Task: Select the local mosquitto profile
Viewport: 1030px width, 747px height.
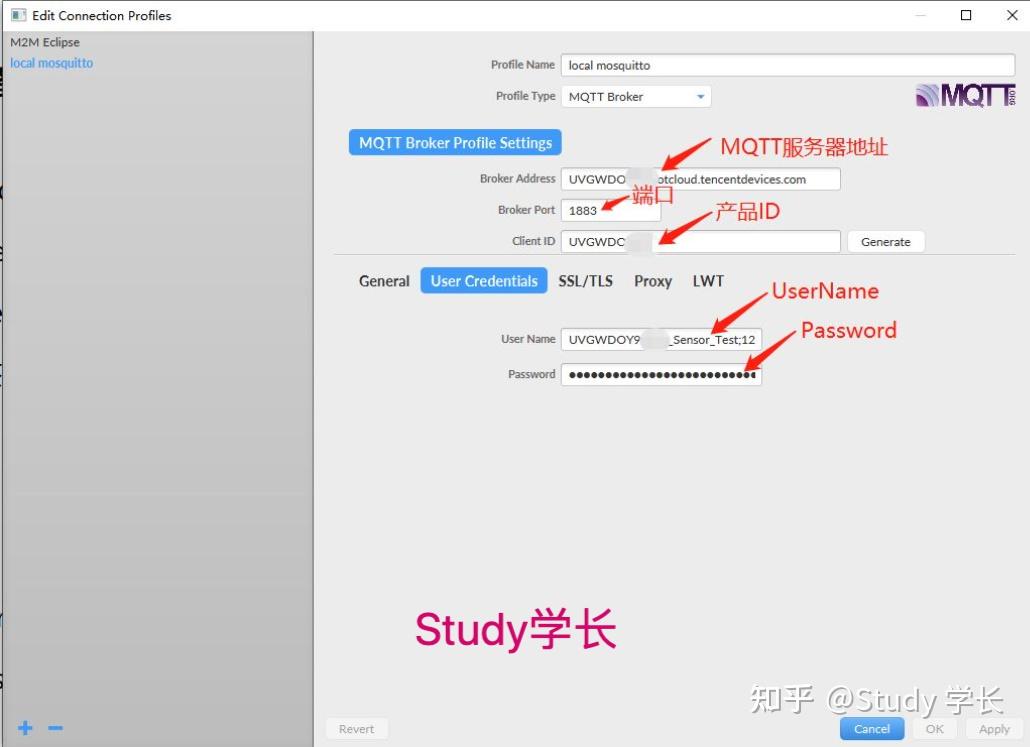Action: 51,62
